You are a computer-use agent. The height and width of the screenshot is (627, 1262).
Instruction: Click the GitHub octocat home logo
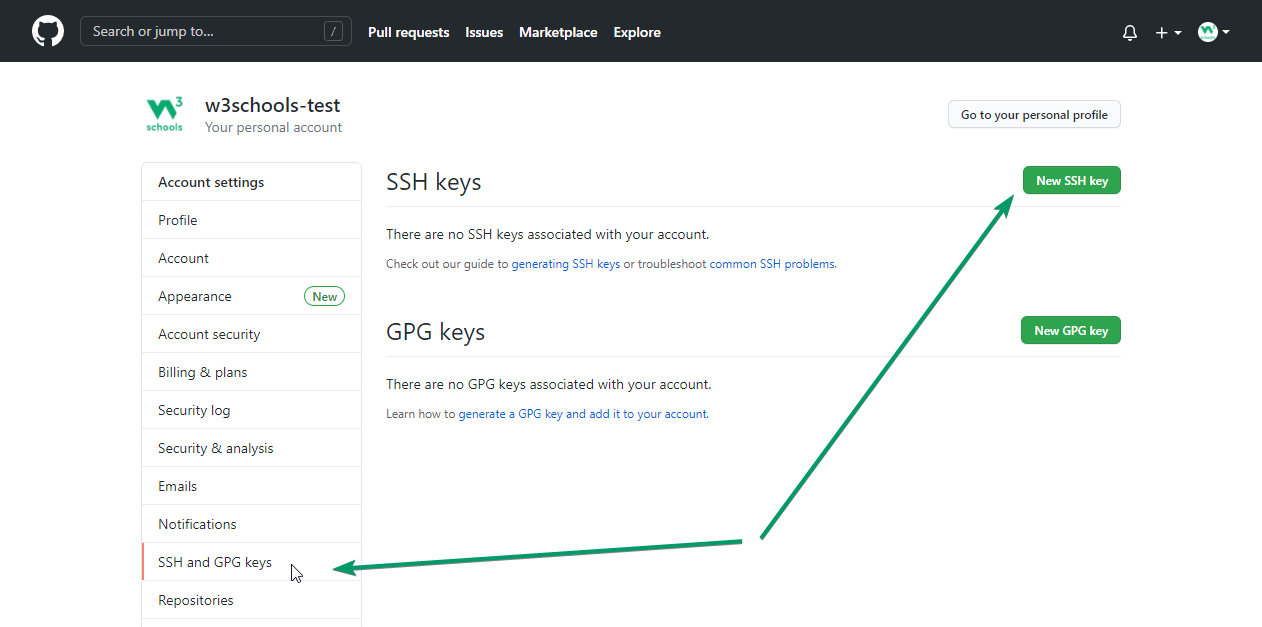(47, 31)
